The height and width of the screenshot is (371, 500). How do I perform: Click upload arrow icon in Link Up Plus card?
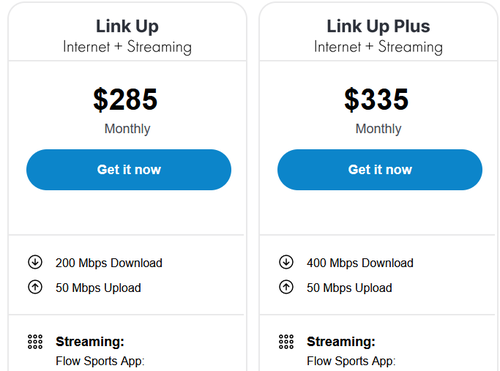pos(286,287)
